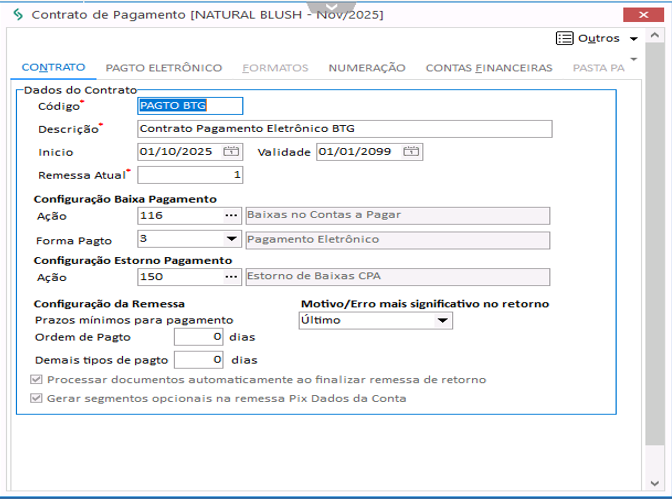Click the Código field with PAGTO BTG

(x=190, y=106)
